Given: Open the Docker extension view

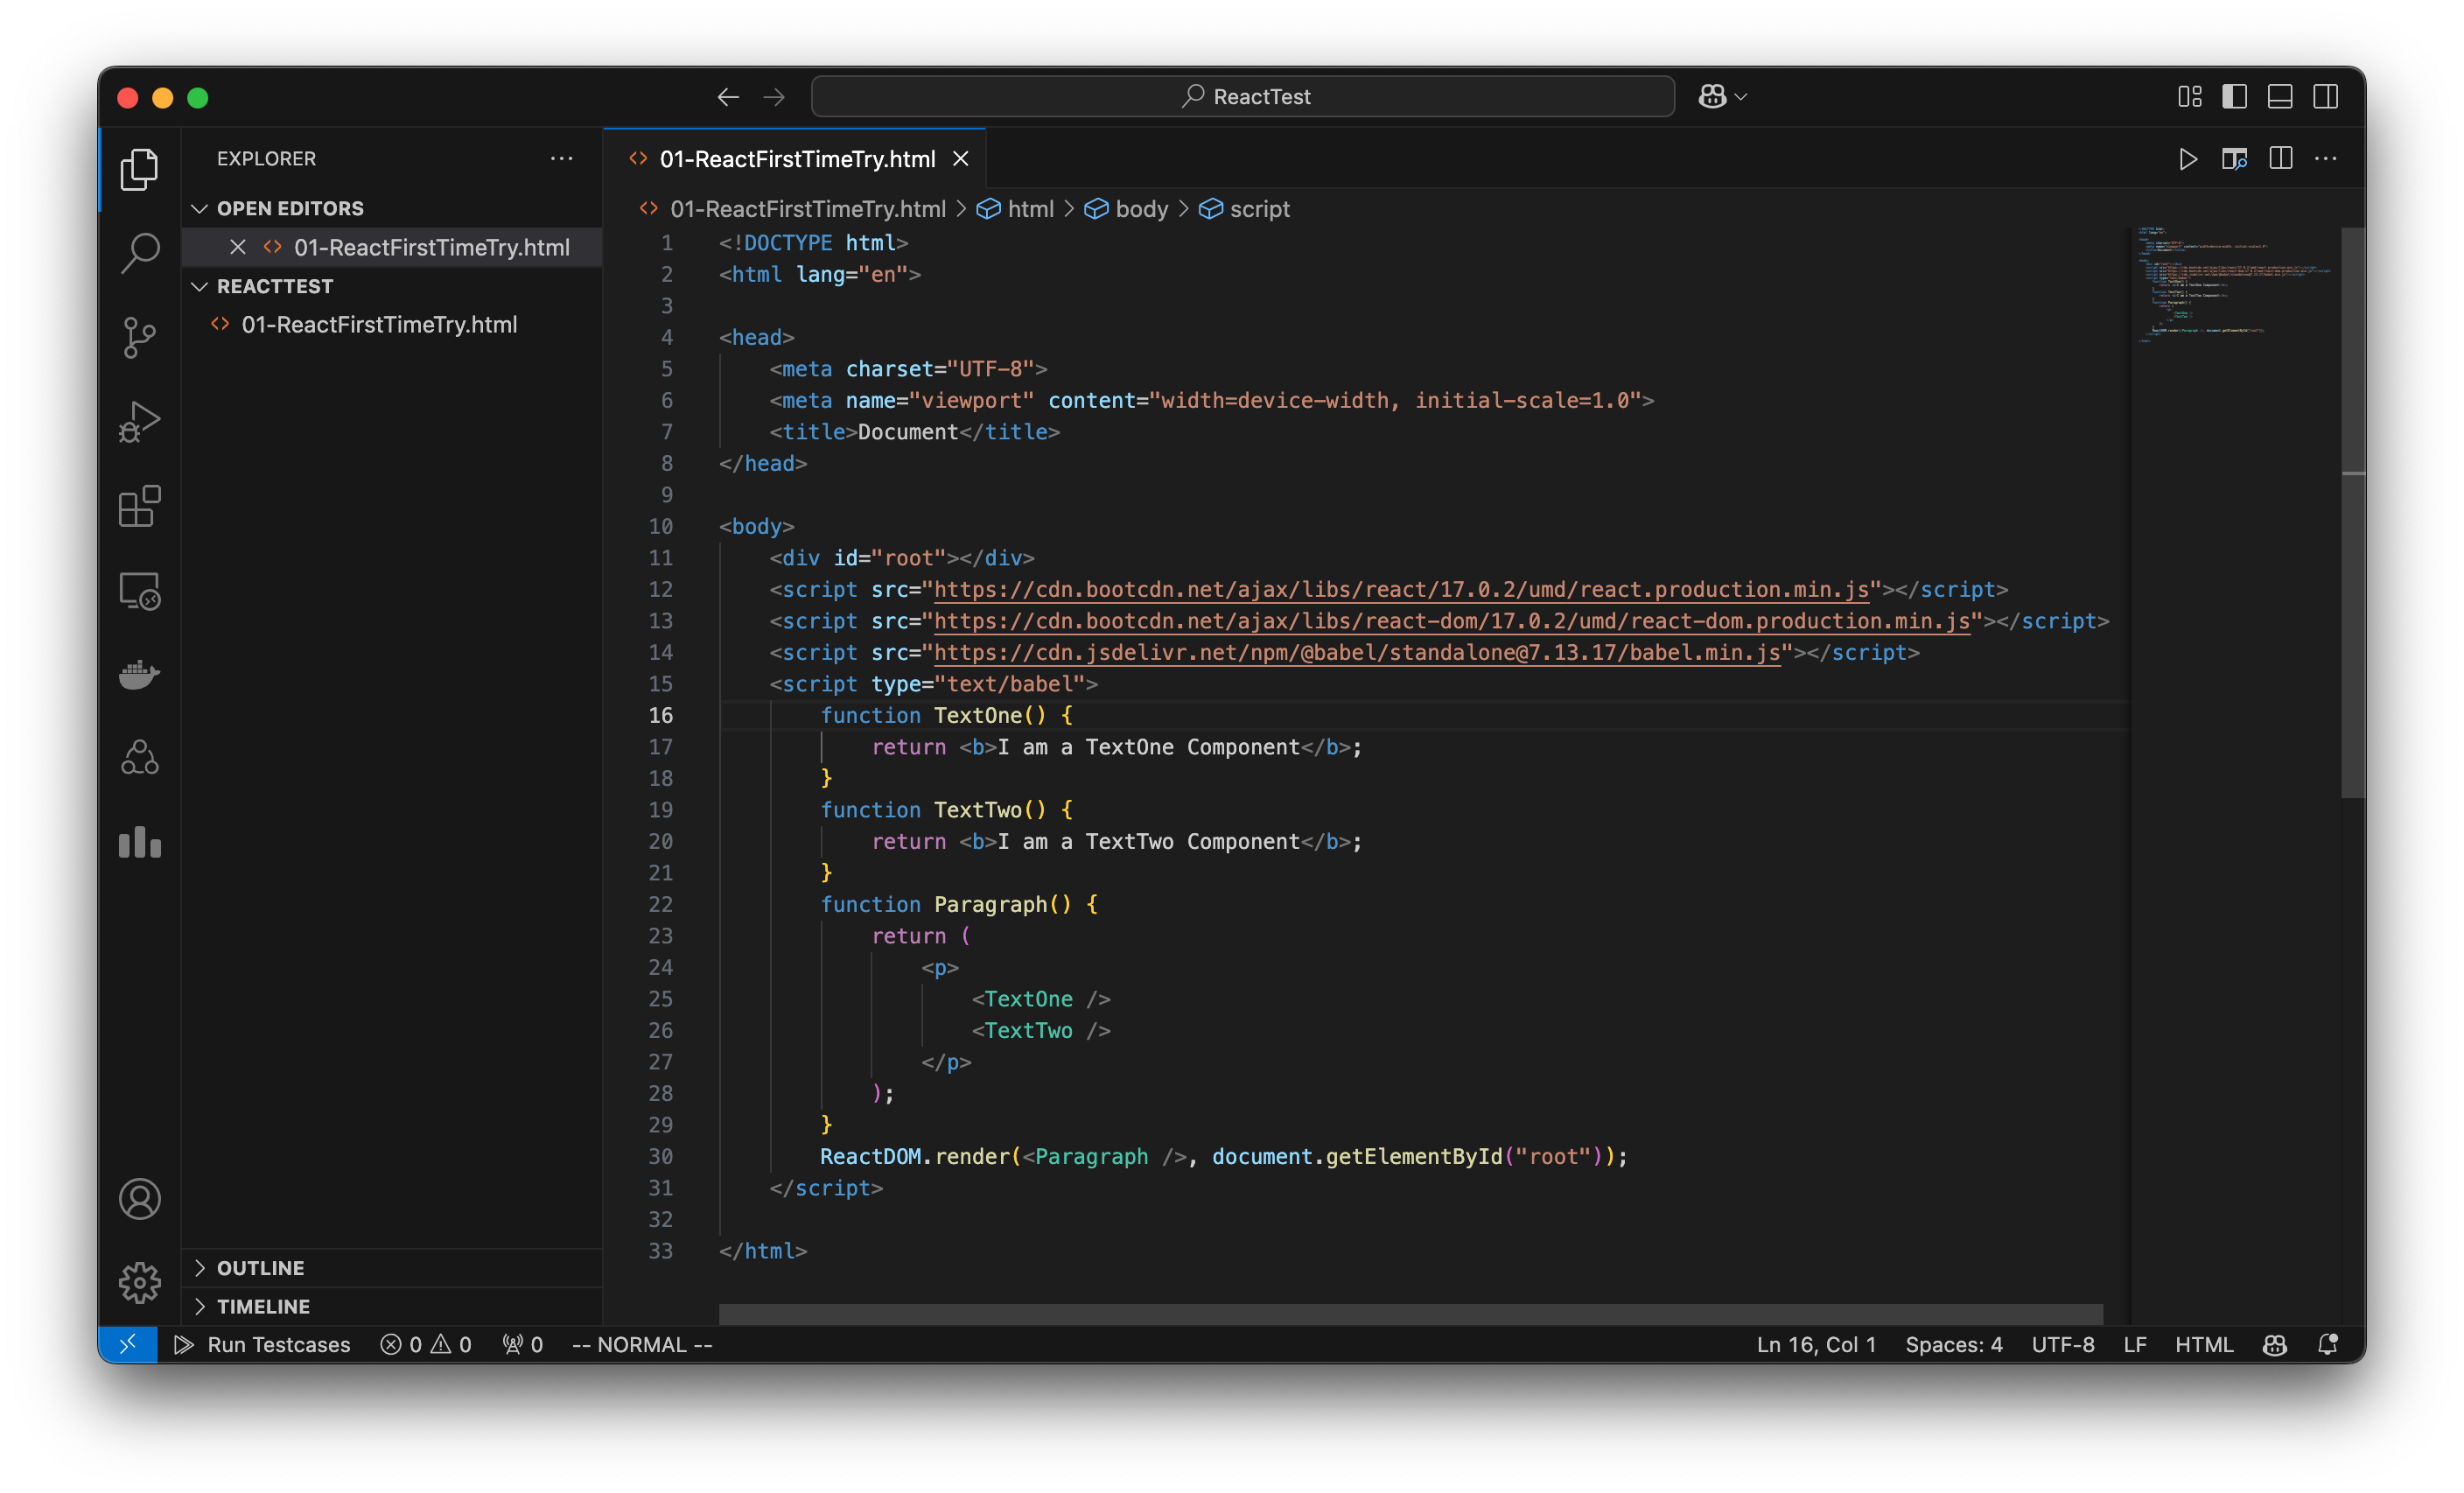Looking at the screenshot, I should [139, 674].
